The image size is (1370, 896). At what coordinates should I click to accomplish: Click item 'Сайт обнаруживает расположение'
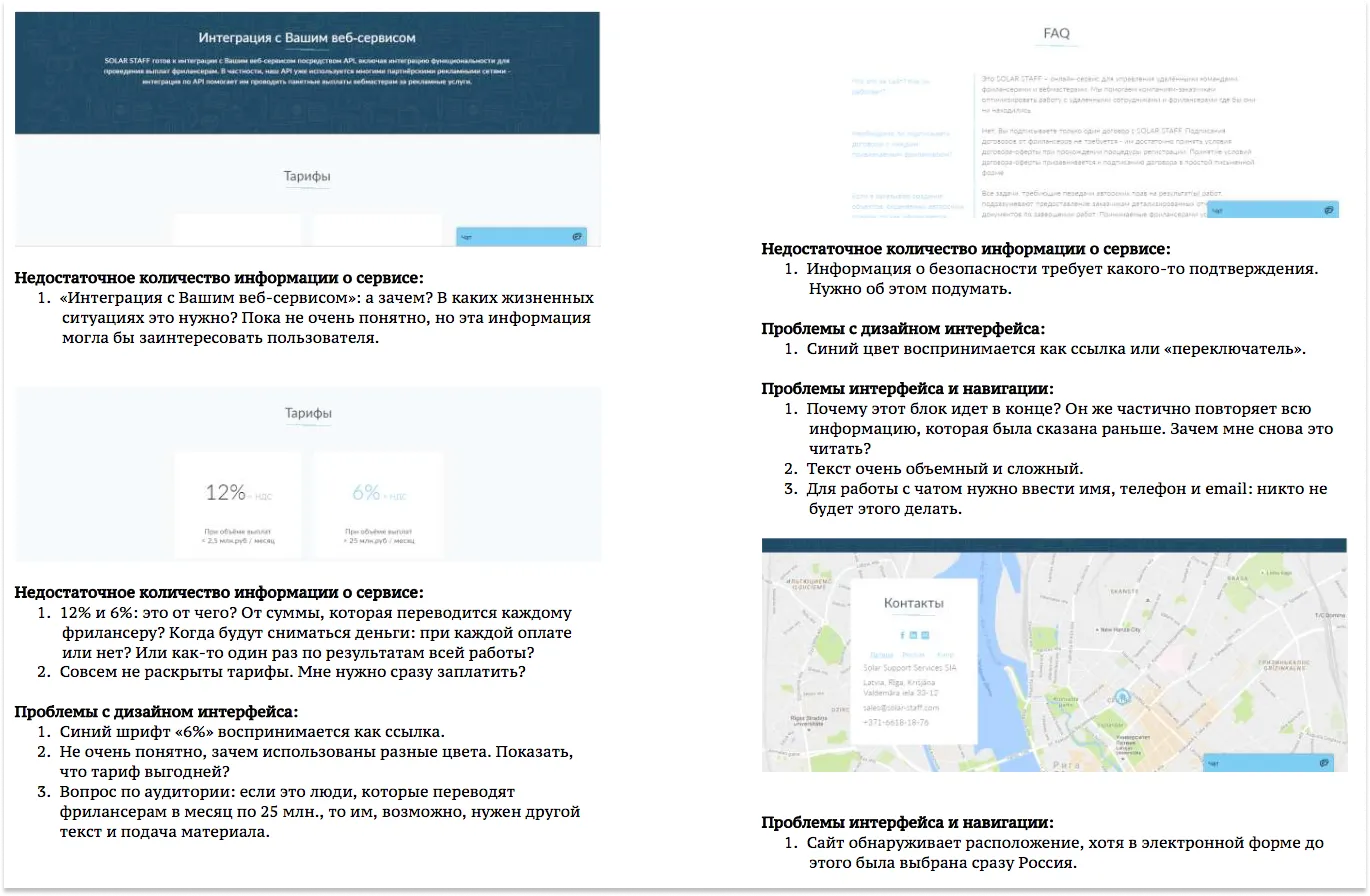[1065, 853]
